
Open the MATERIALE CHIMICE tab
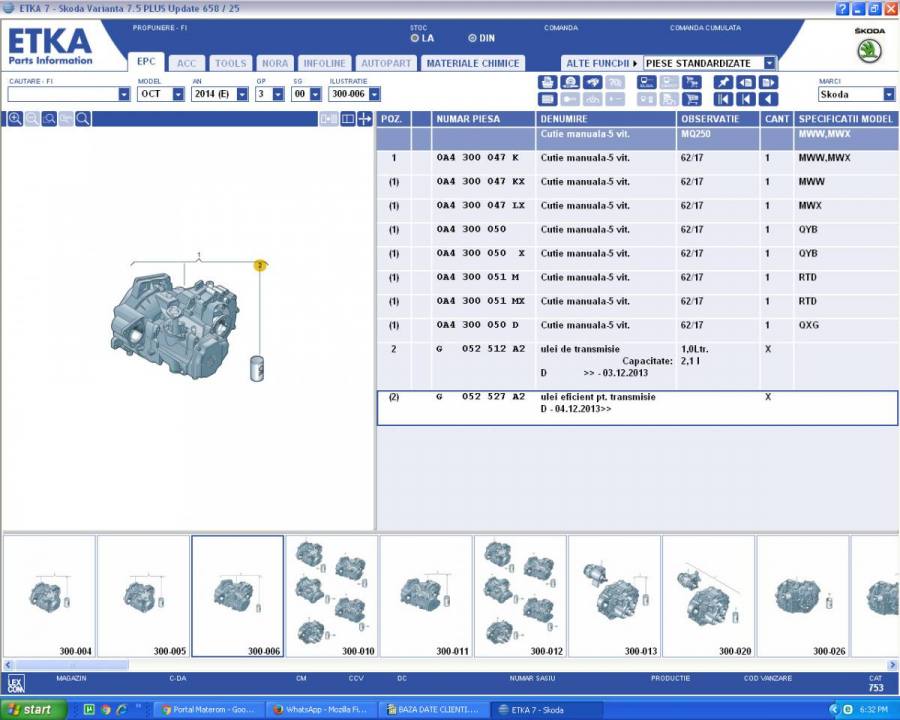pos(473,63)
